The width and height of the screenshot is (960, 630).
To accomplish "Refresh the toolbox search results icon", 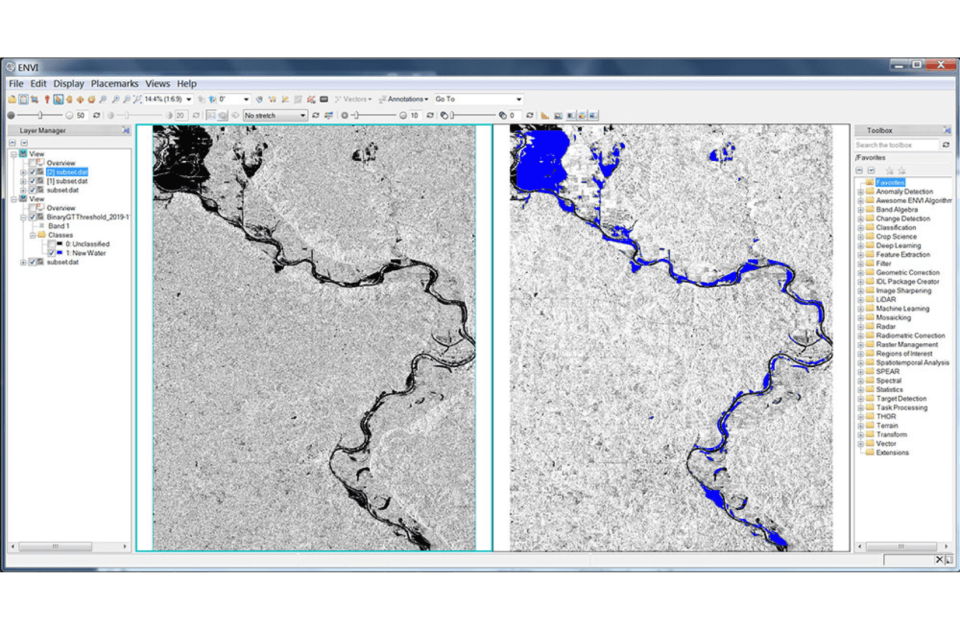I will 947,145.
